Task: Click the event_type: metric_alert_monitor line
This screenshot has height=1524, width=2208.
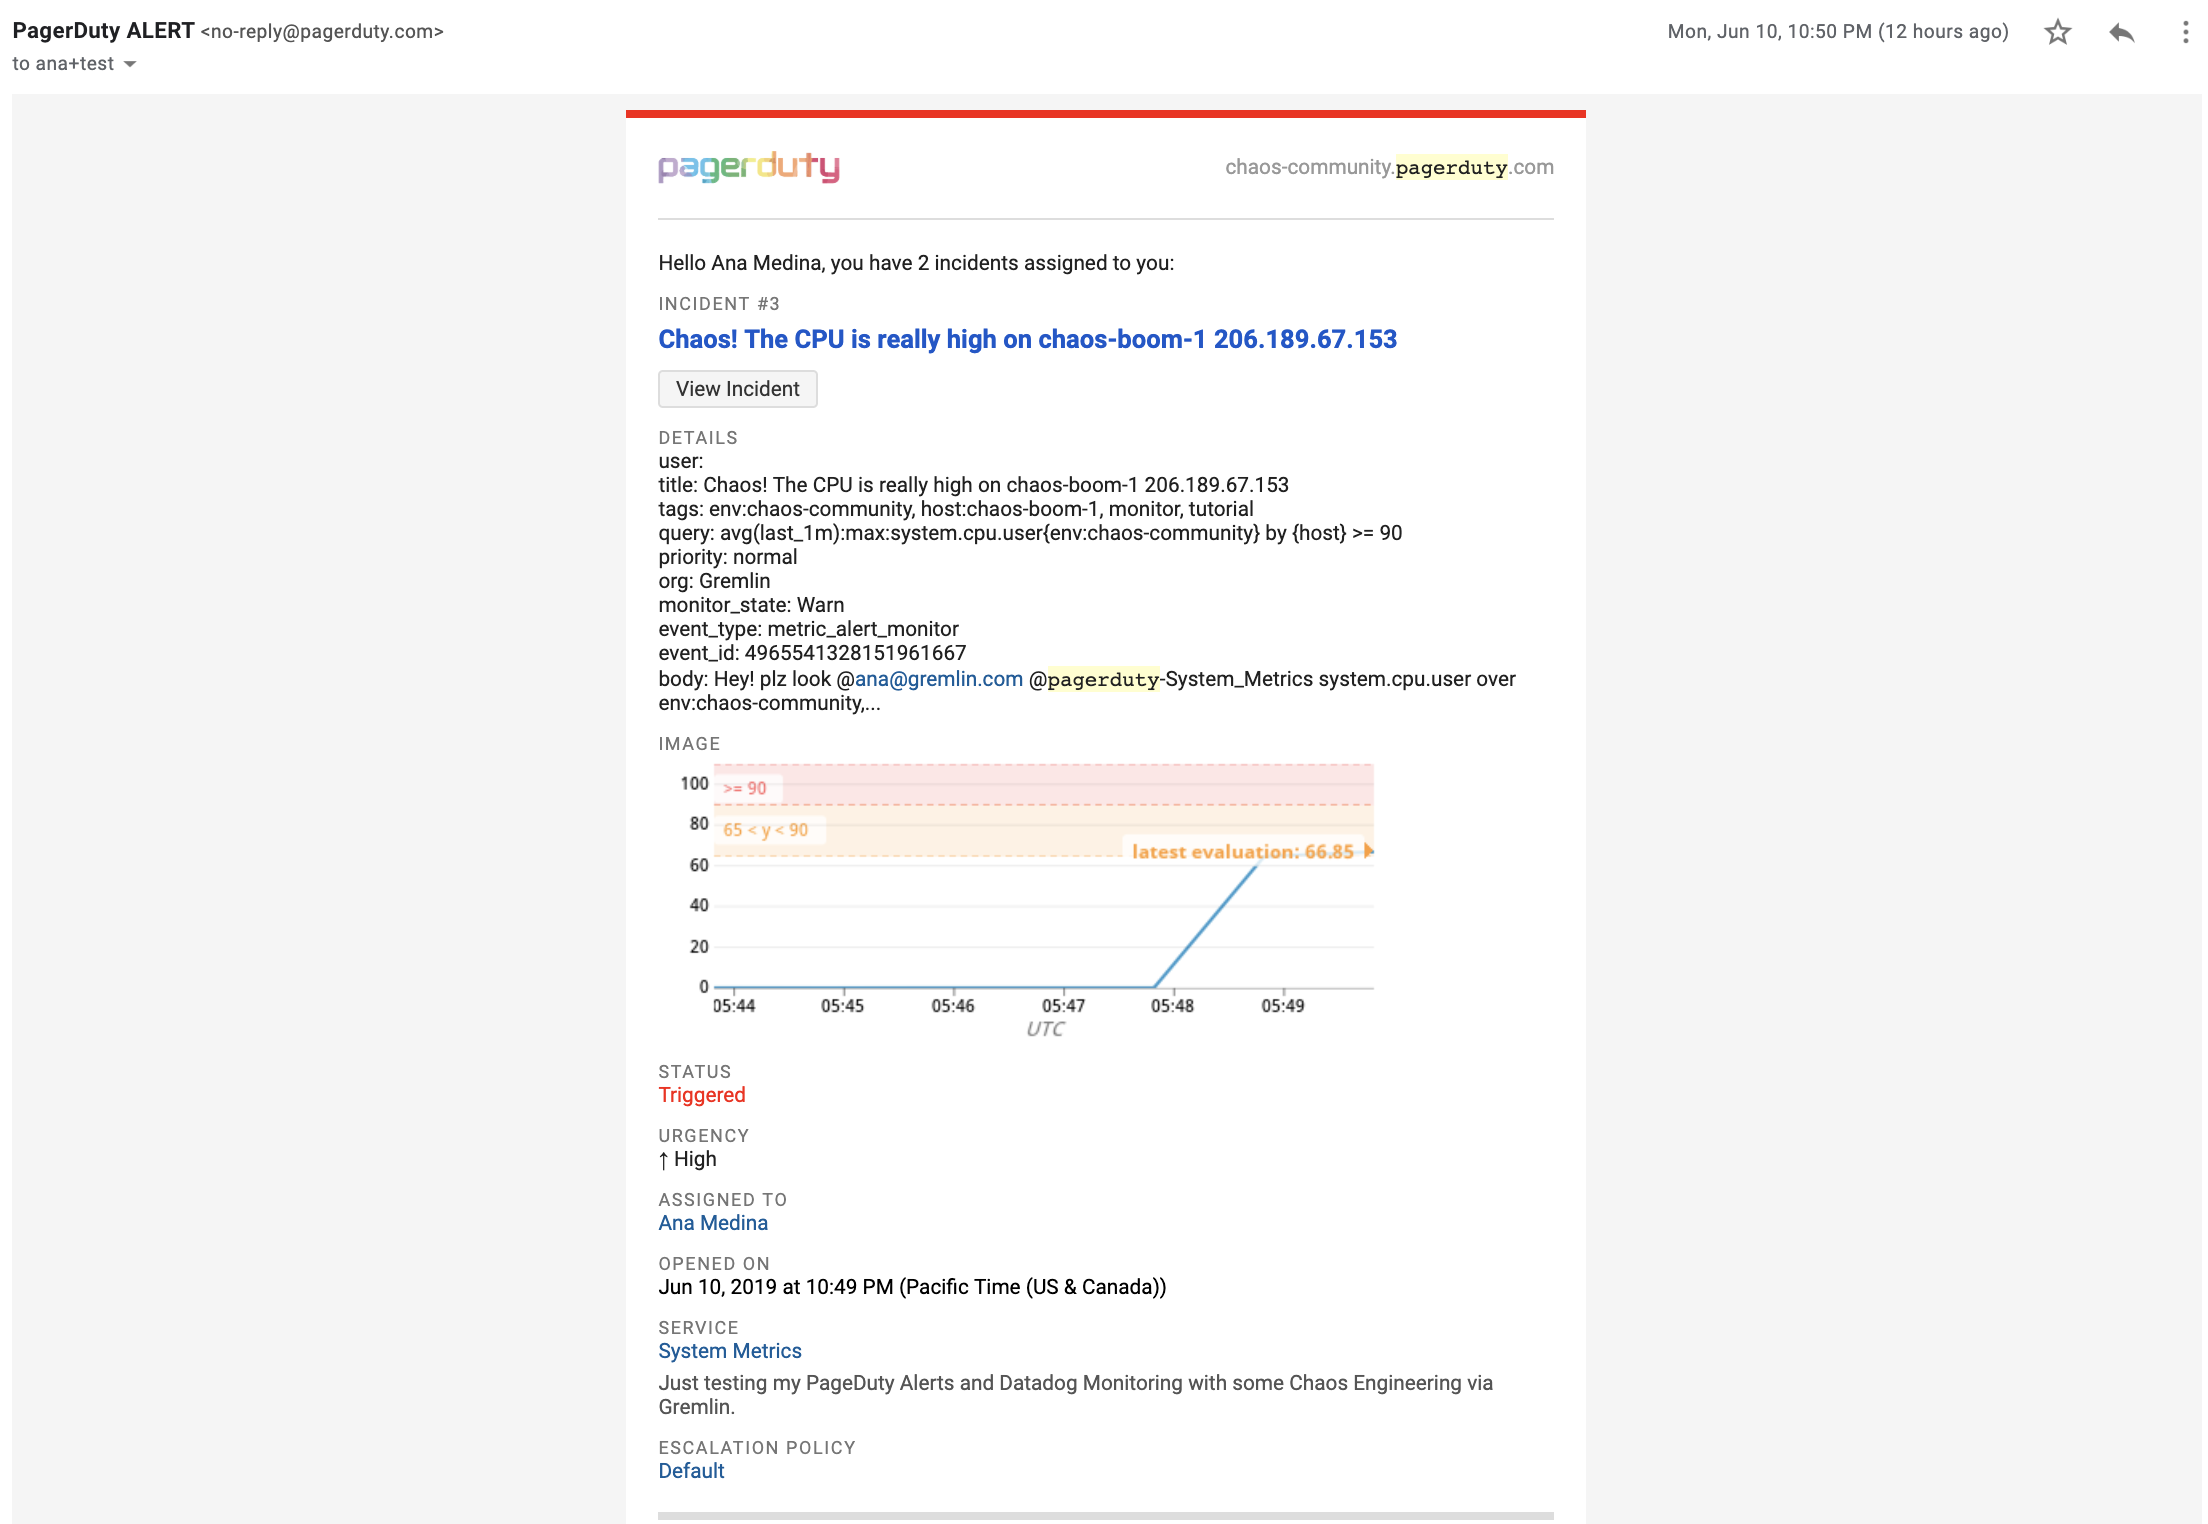Action: coord(808,629)
